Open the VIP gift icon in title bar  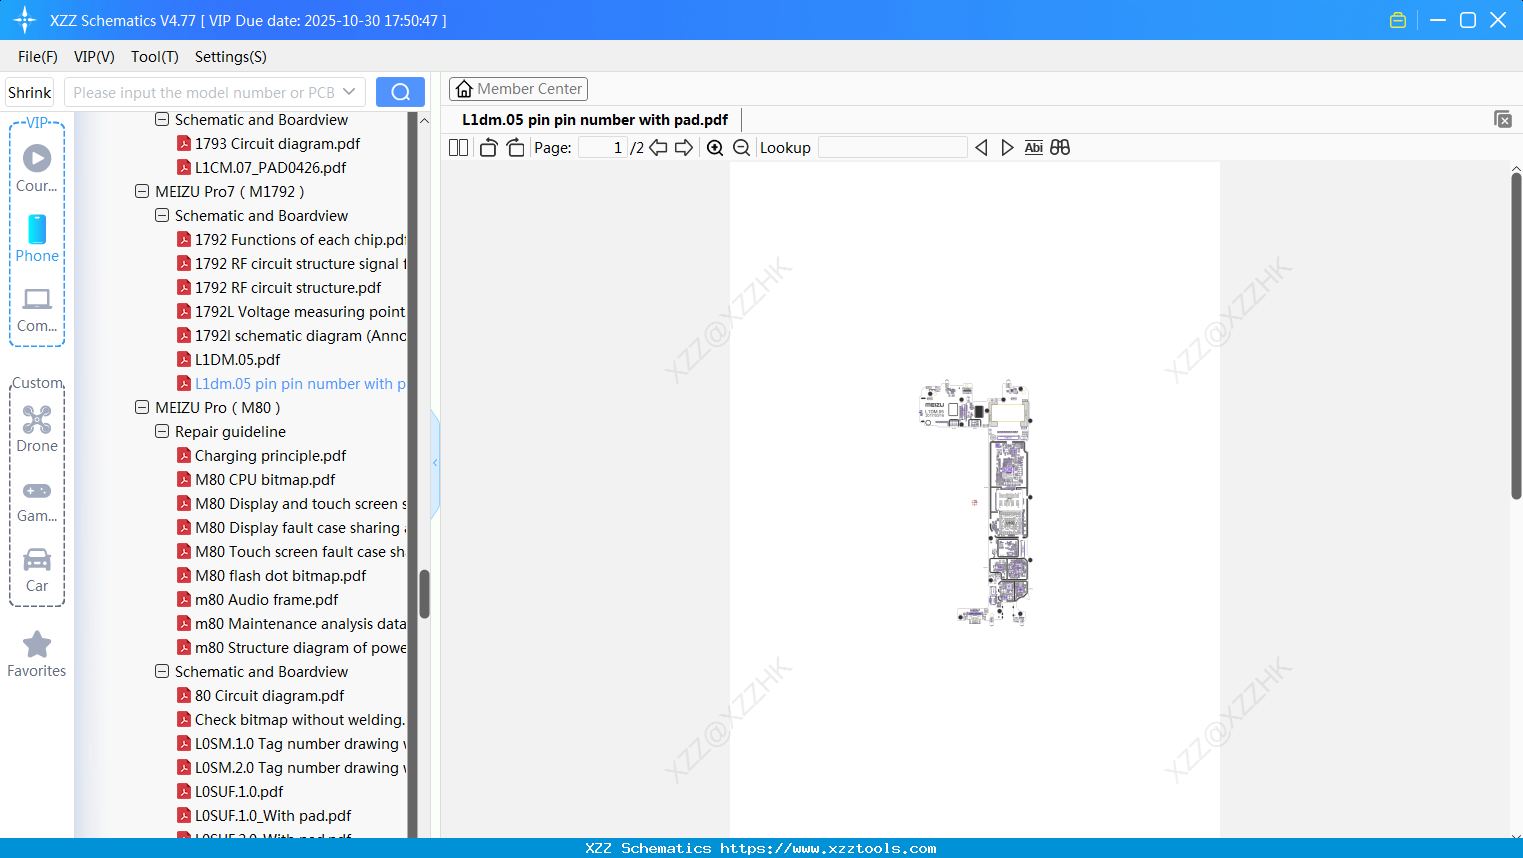click(x=1398, y=20)
